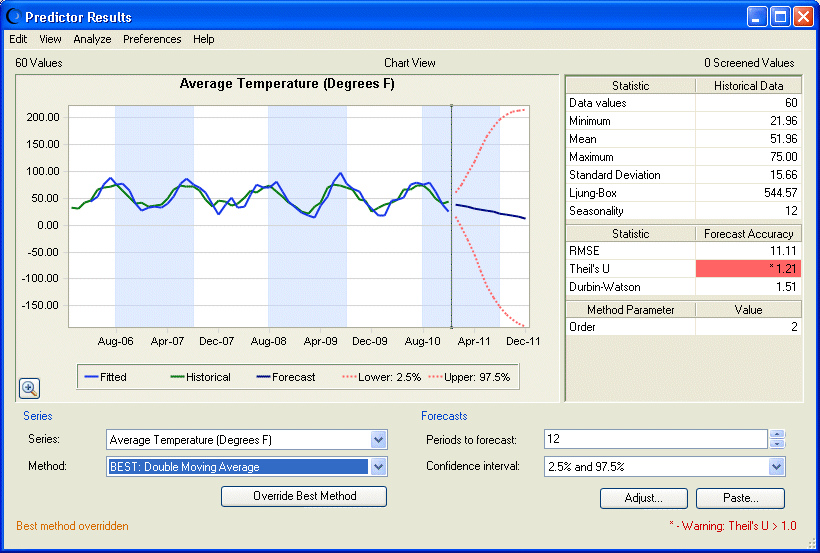820x553 pixels.
Task: Click the Order parameter value 2
Action: click(794, 327)
